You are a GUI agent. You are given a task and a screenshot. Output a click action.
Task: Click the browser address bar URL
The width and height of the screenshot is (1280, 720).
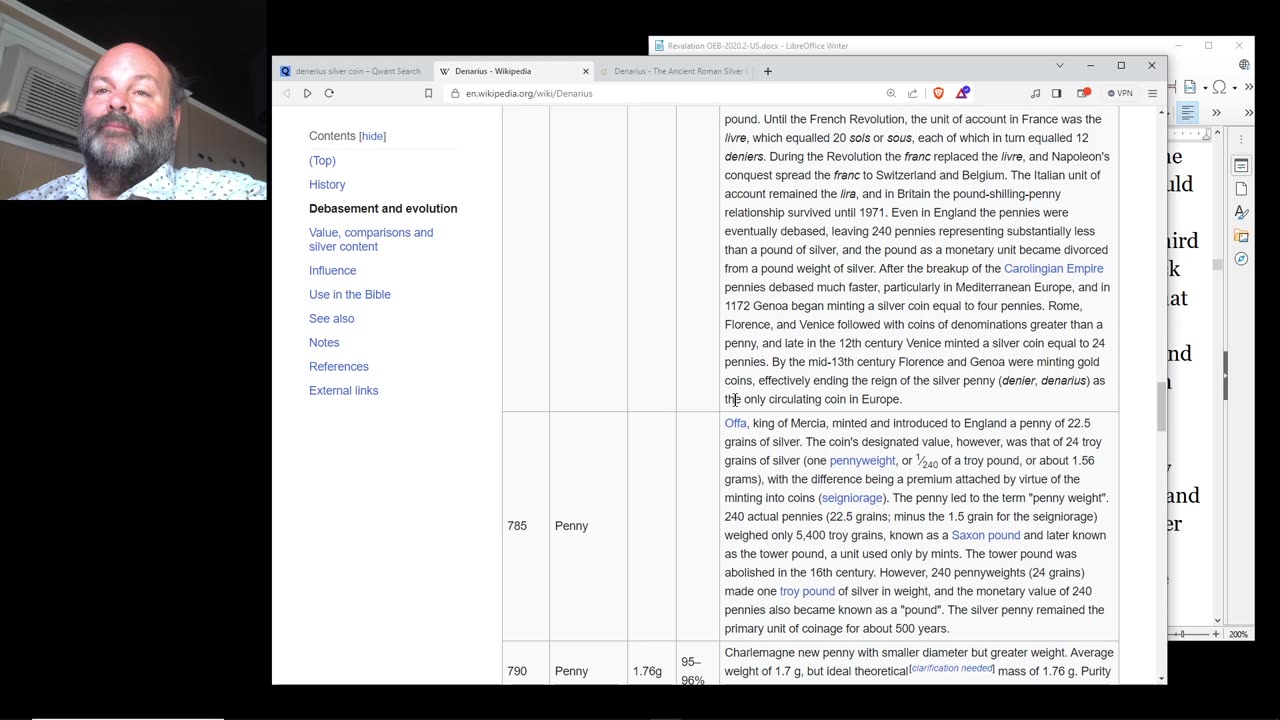pyautogui.click(x=529, y=93)
